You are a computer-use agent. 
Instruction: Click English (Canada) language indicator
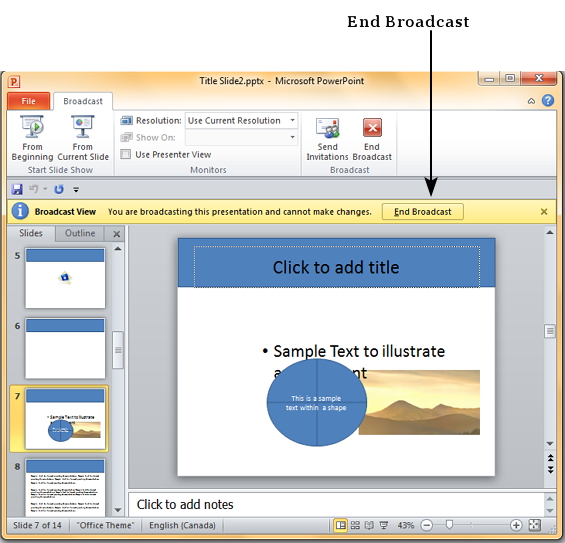point(182,525)
